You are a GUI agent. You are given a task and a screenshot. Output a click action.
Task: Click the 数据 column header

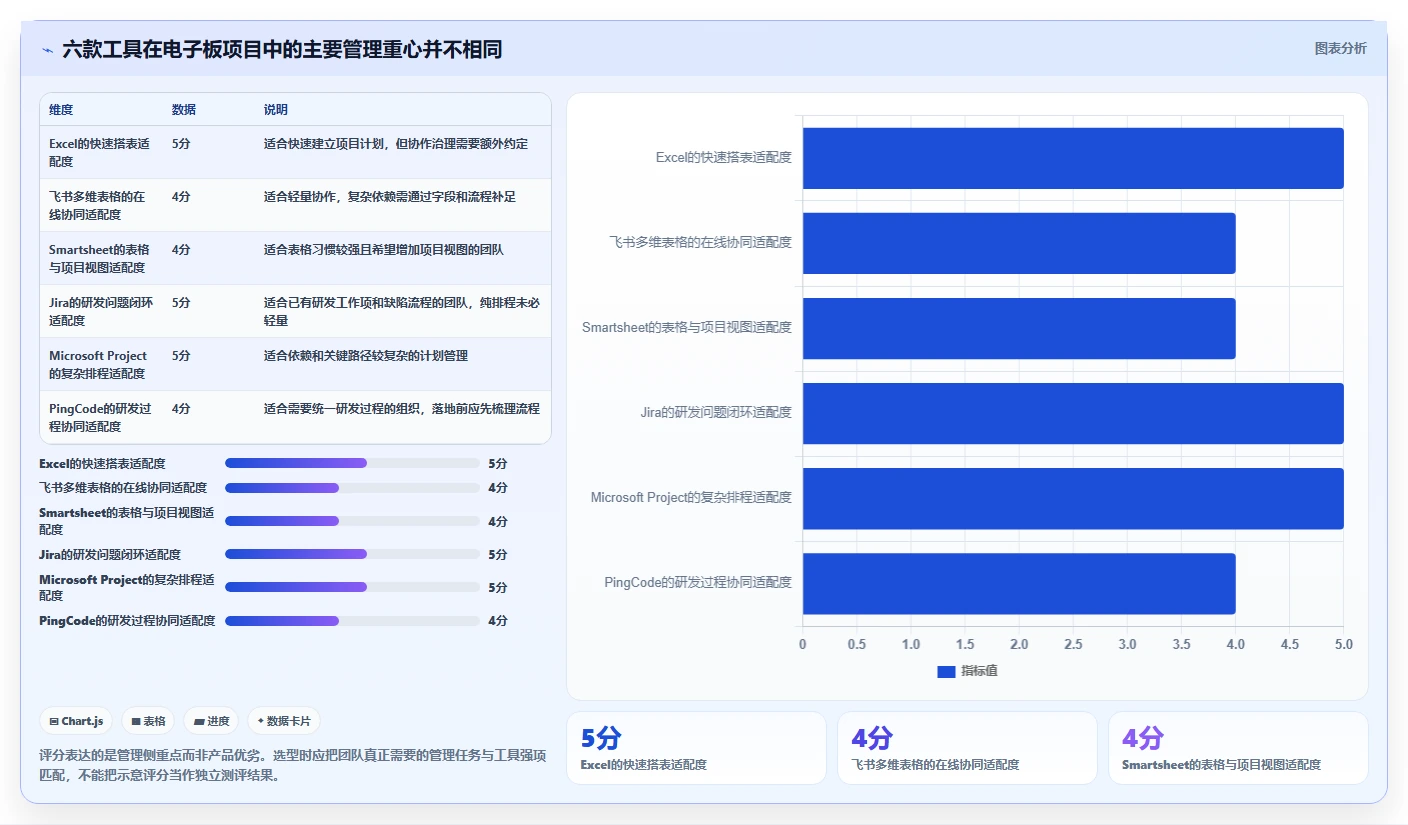[184, 110]
